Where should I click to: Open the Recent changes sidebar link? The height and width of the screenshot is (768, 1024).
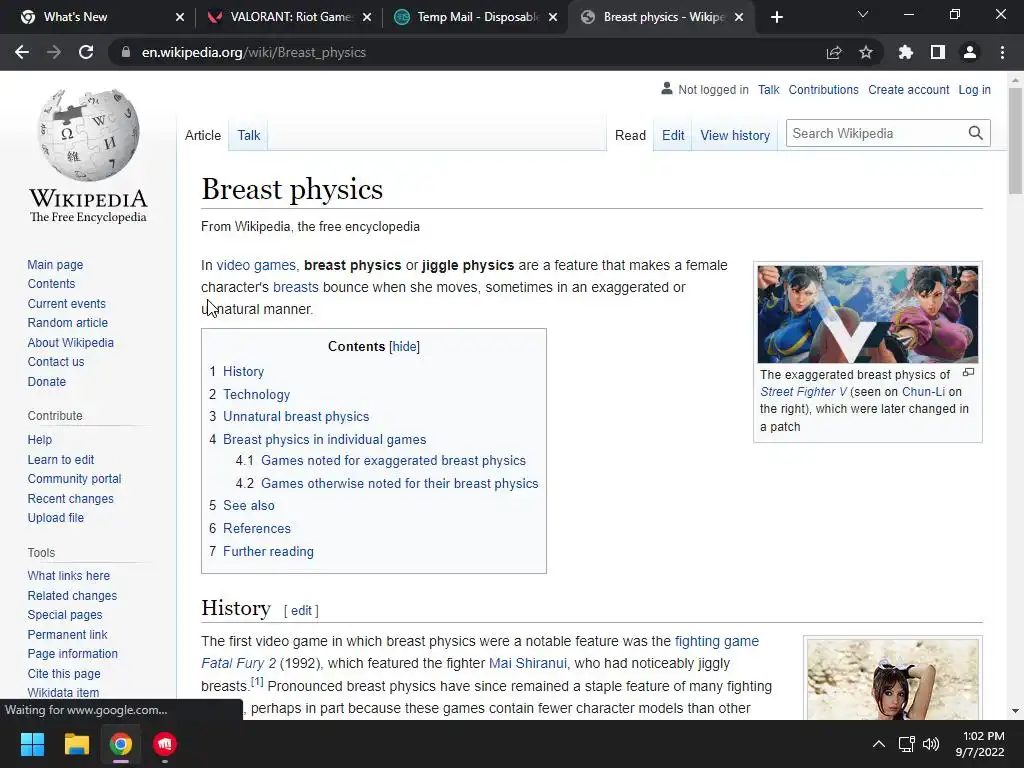coord(71,498)
